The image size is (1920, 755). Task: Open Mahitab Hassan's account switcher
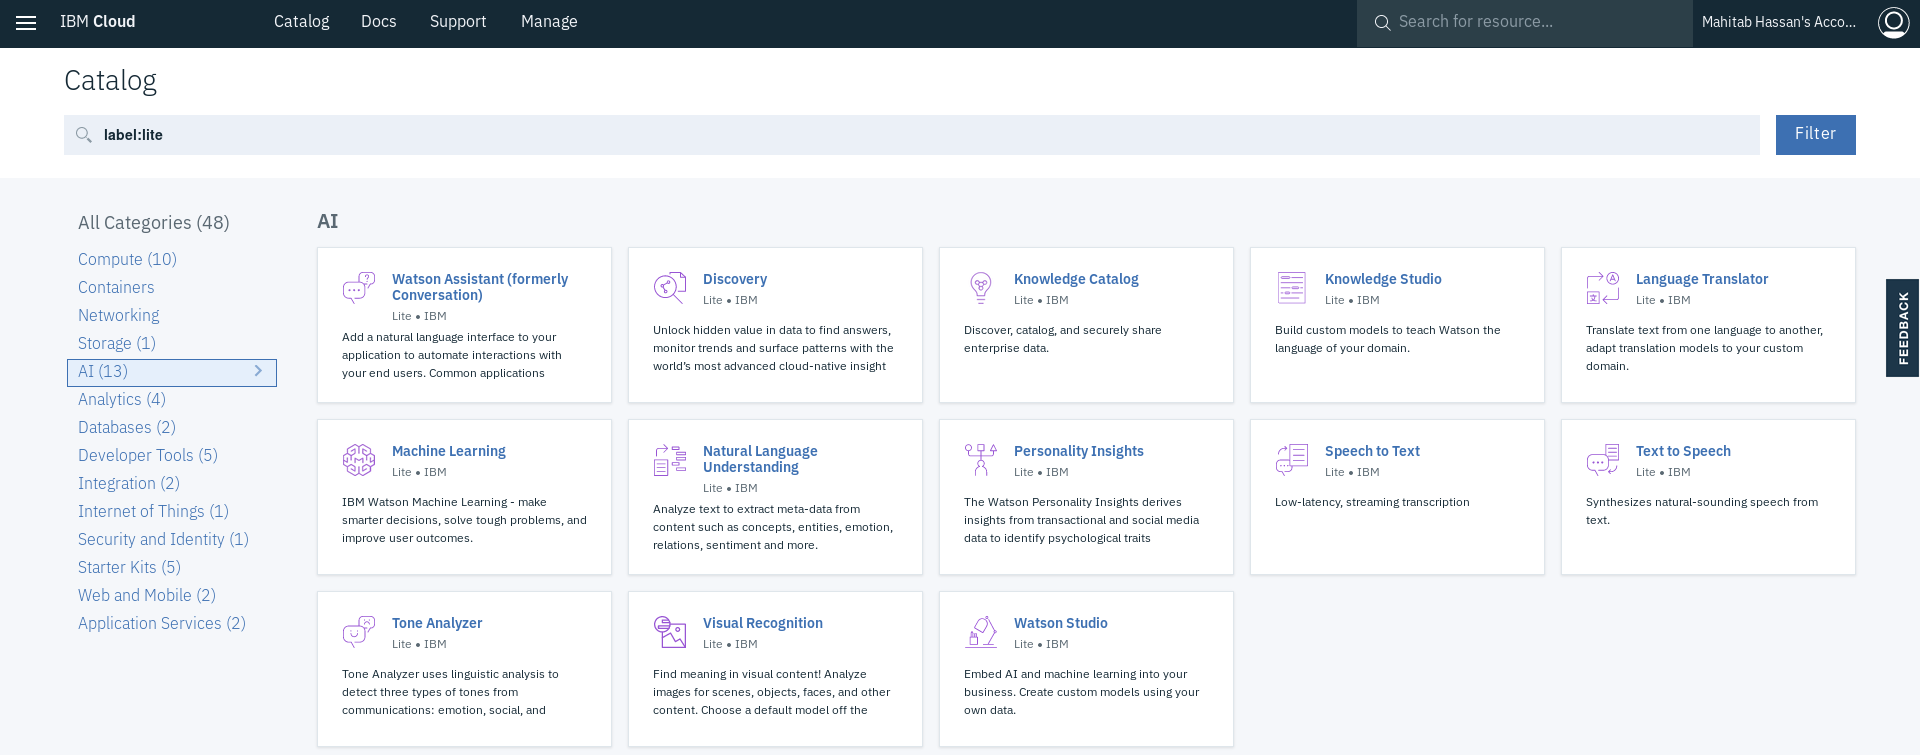[x=1778, y=22]
